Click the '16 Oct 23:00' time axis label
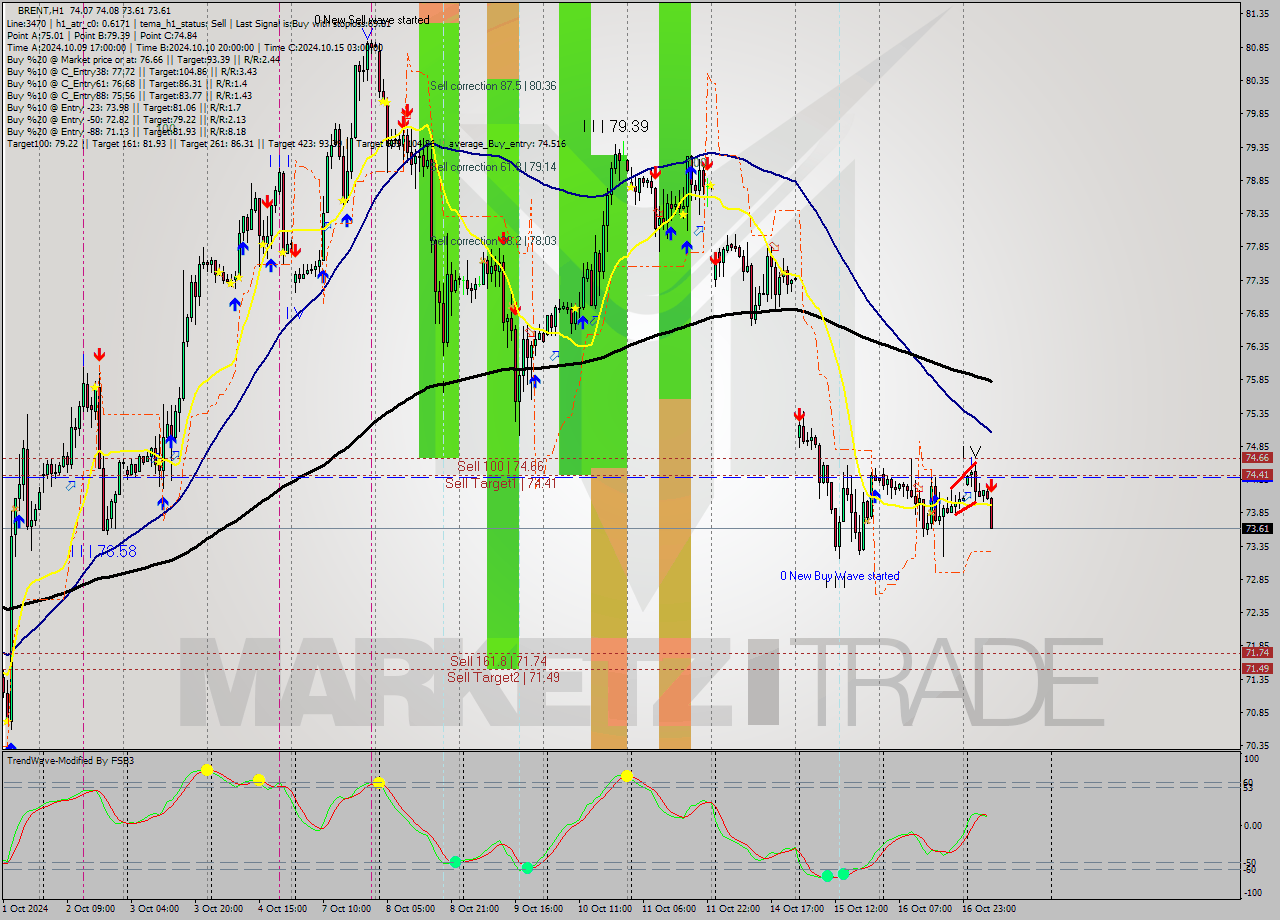1280x920 pixels. [x=989, y=908]
